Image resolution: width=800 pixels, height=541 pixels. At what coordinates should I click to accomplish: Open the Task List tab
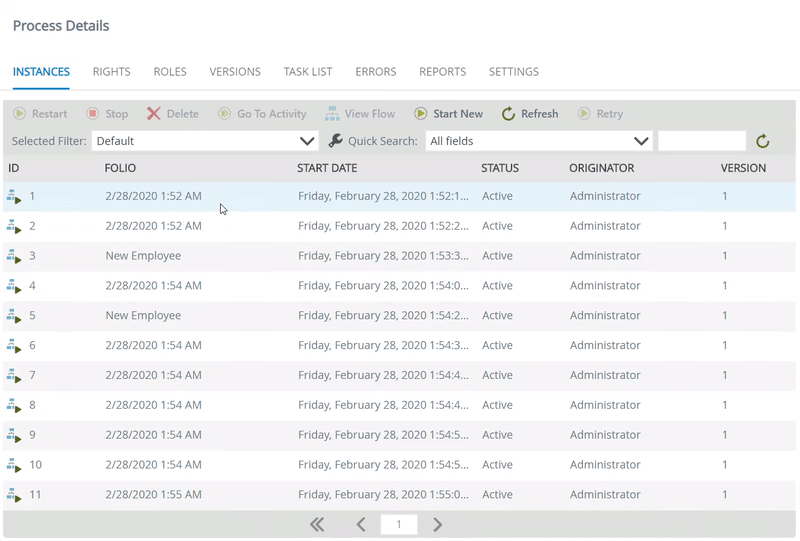[x=307, y=72]
